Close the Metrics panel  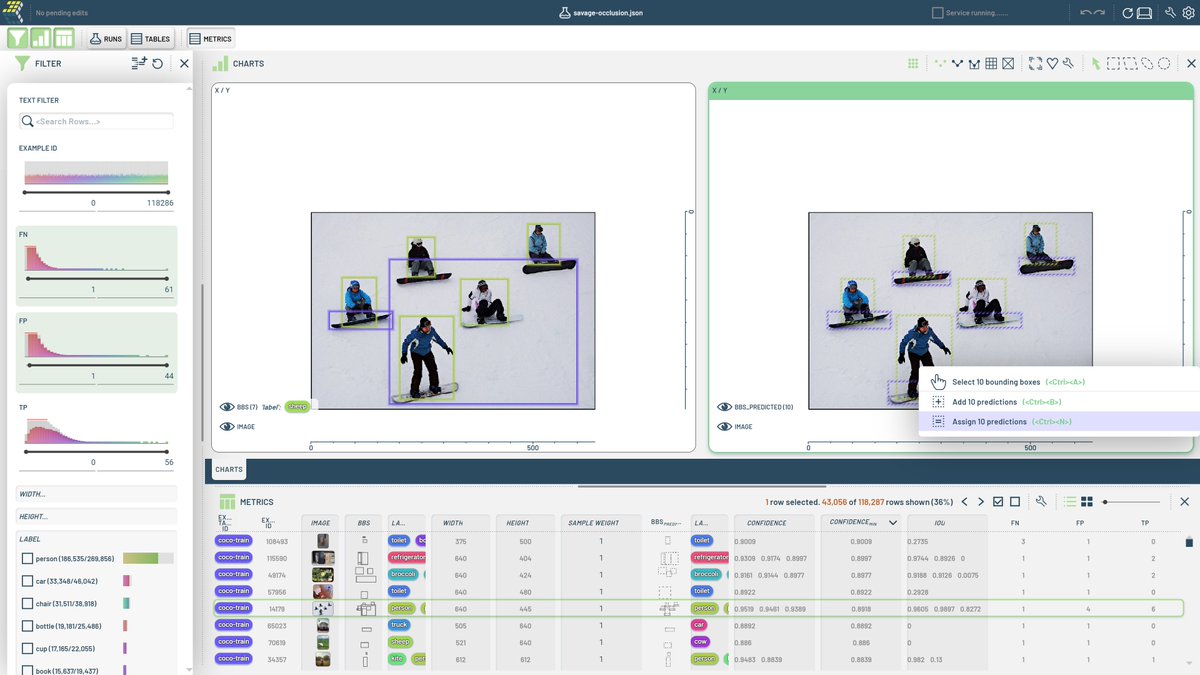[1186, 502]
